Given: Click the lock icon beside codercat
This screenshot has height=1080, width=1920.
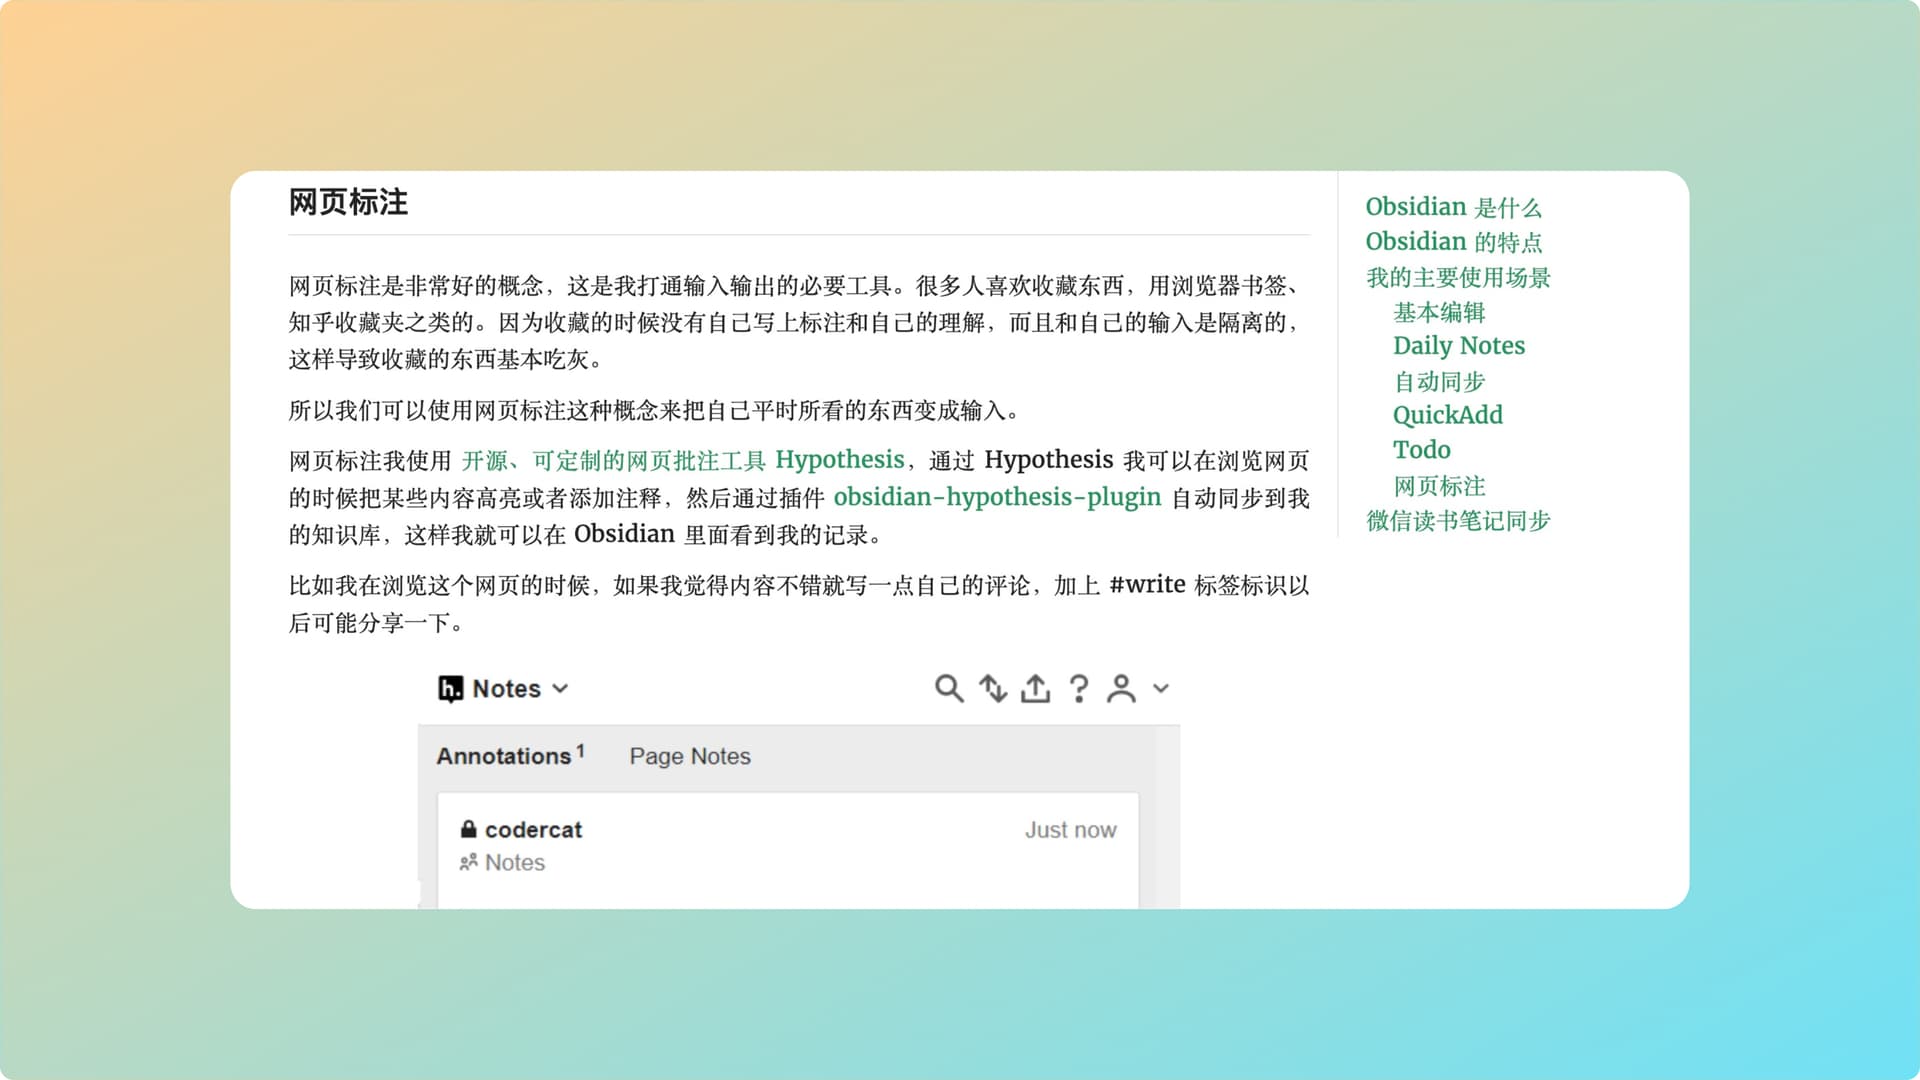Looking at the screenshot, I should coord(468,829).
